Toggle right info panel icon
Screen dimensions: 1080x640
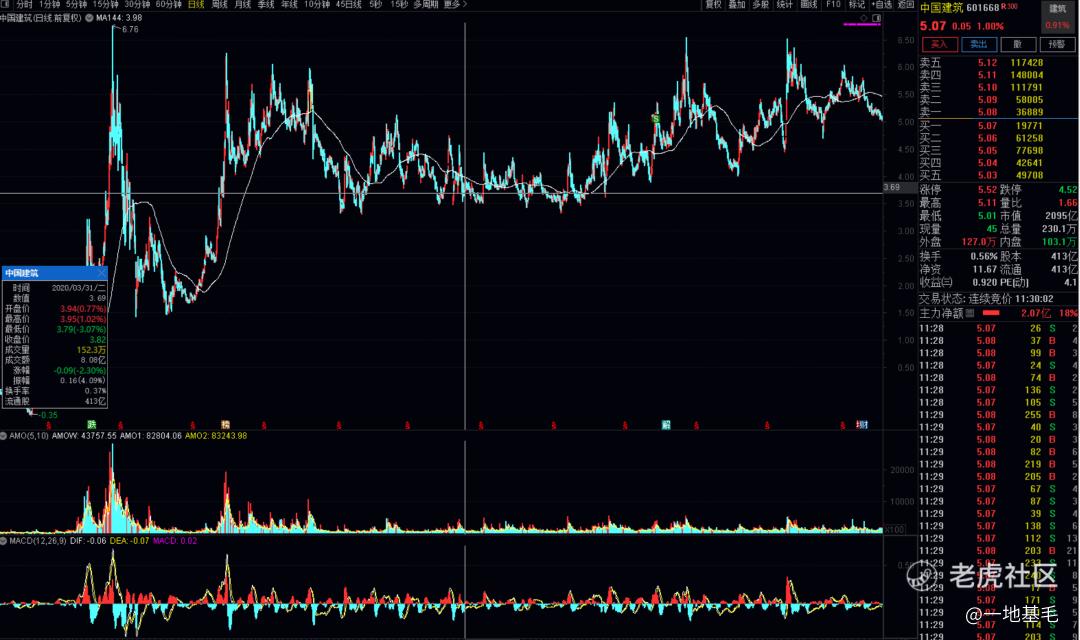pos(877,18)
